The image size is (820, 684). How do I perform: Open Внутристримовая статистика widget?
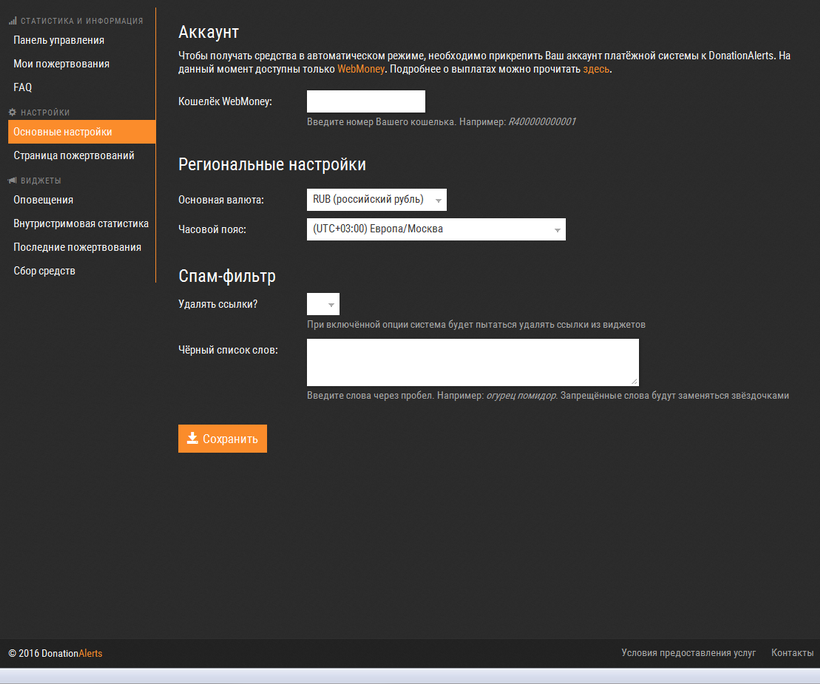click(81, 223)
